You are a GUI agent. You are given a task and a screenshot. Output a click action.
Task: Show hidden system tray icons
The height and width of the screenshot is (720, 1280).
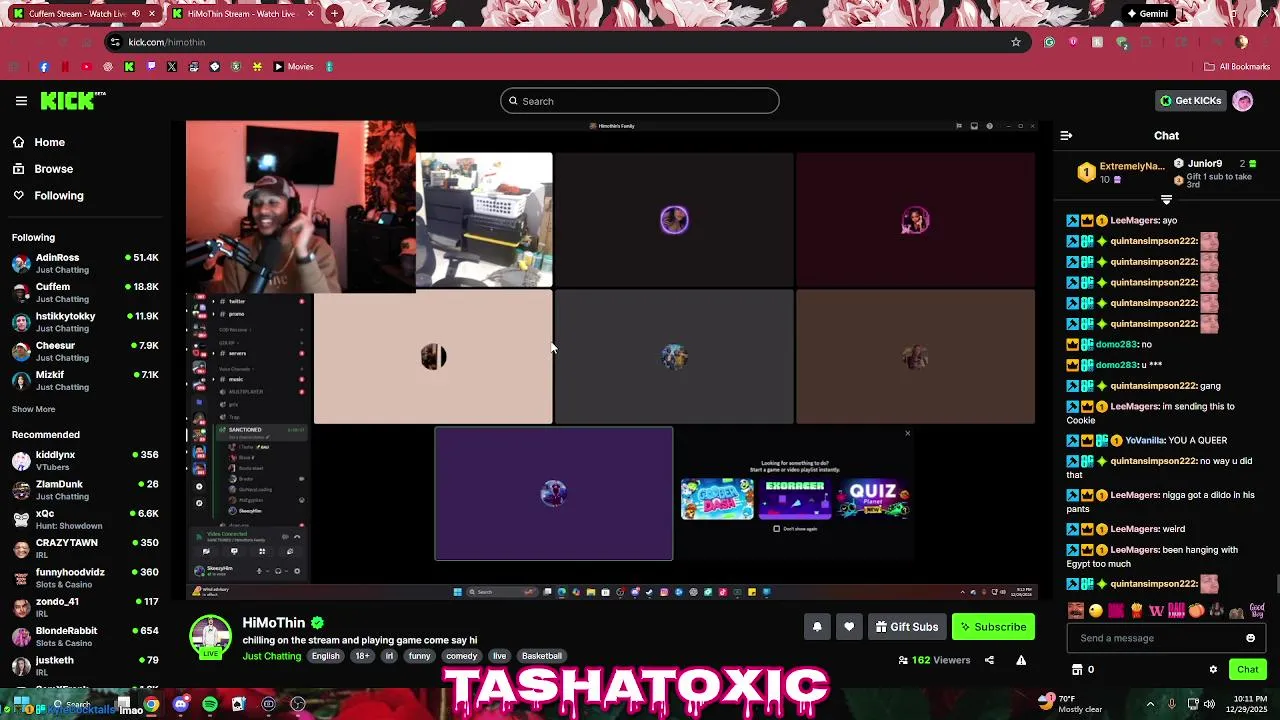(1150, 704)
